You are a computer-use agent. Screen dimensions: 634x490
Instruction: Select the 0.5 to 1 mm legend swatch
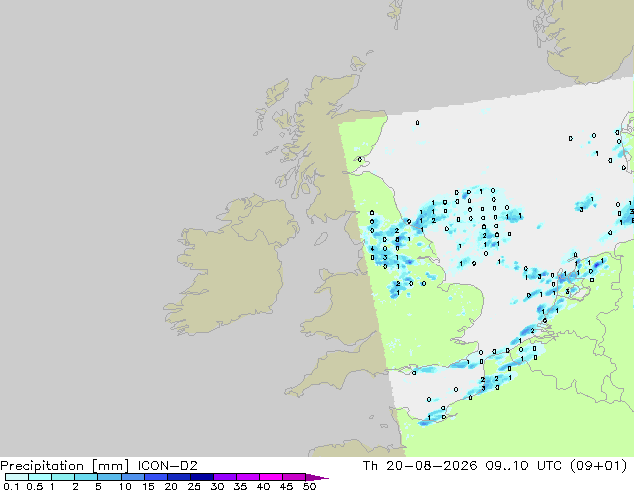pos(40,477)
